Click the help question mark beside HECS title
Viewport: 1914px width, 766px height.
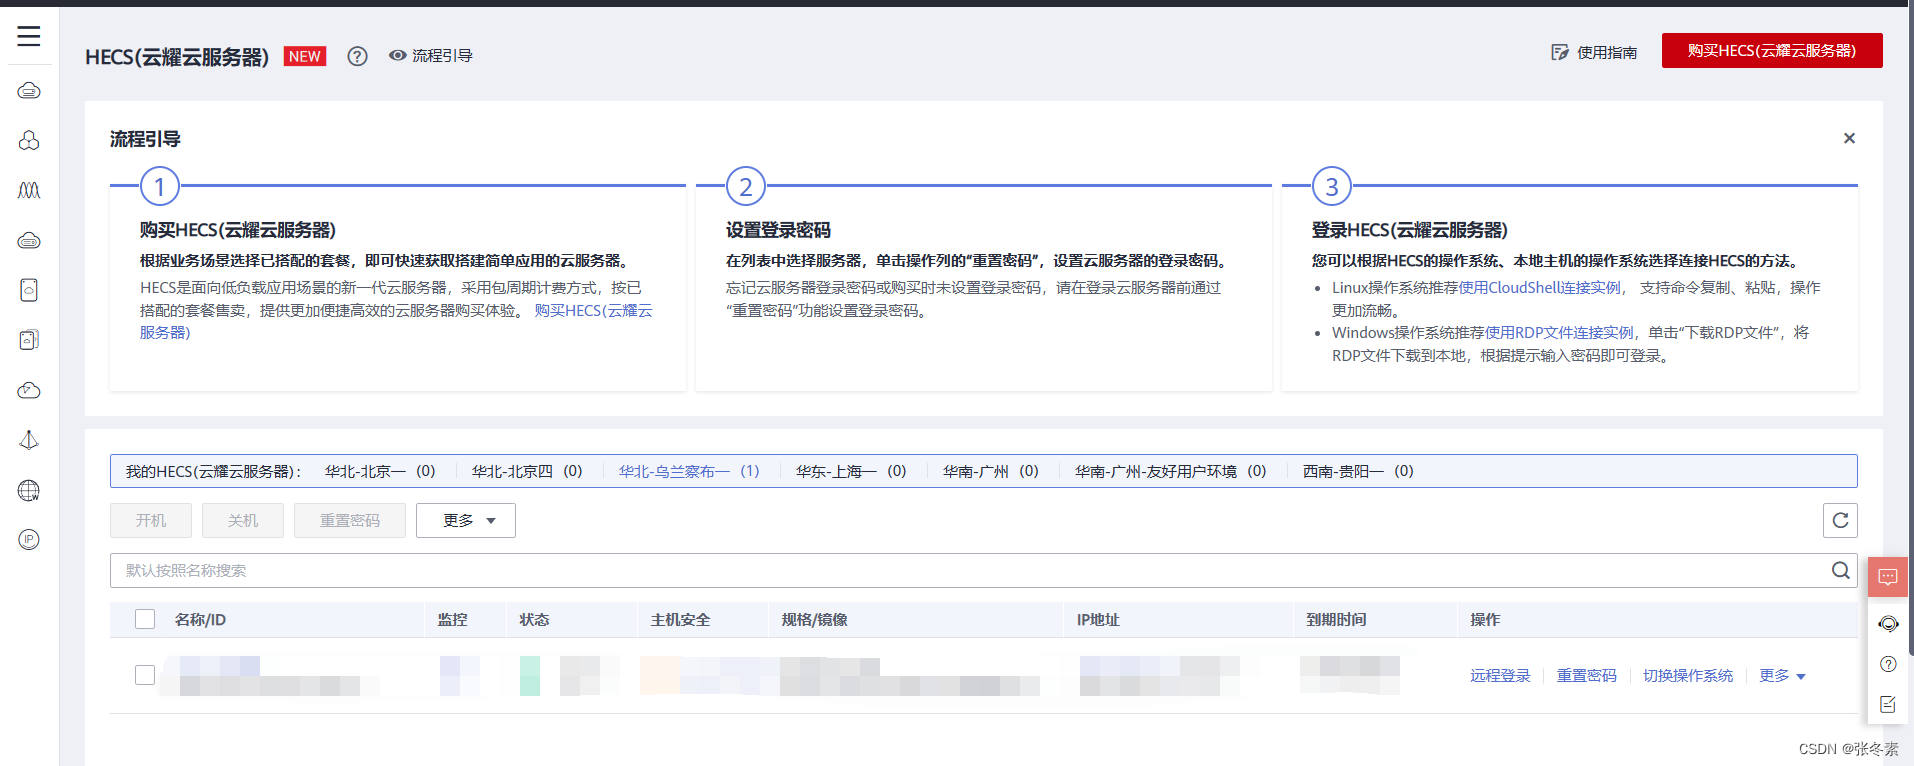point(357,56)
